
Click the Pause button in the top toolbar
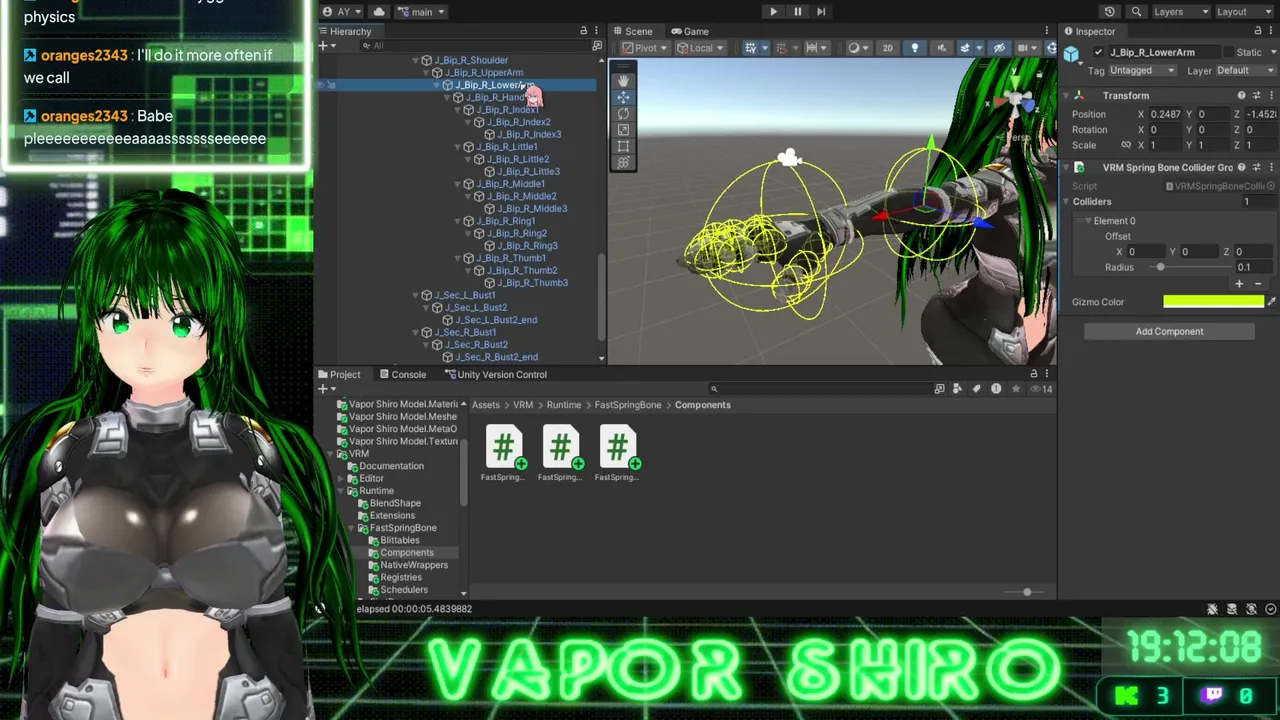point(797,12)
